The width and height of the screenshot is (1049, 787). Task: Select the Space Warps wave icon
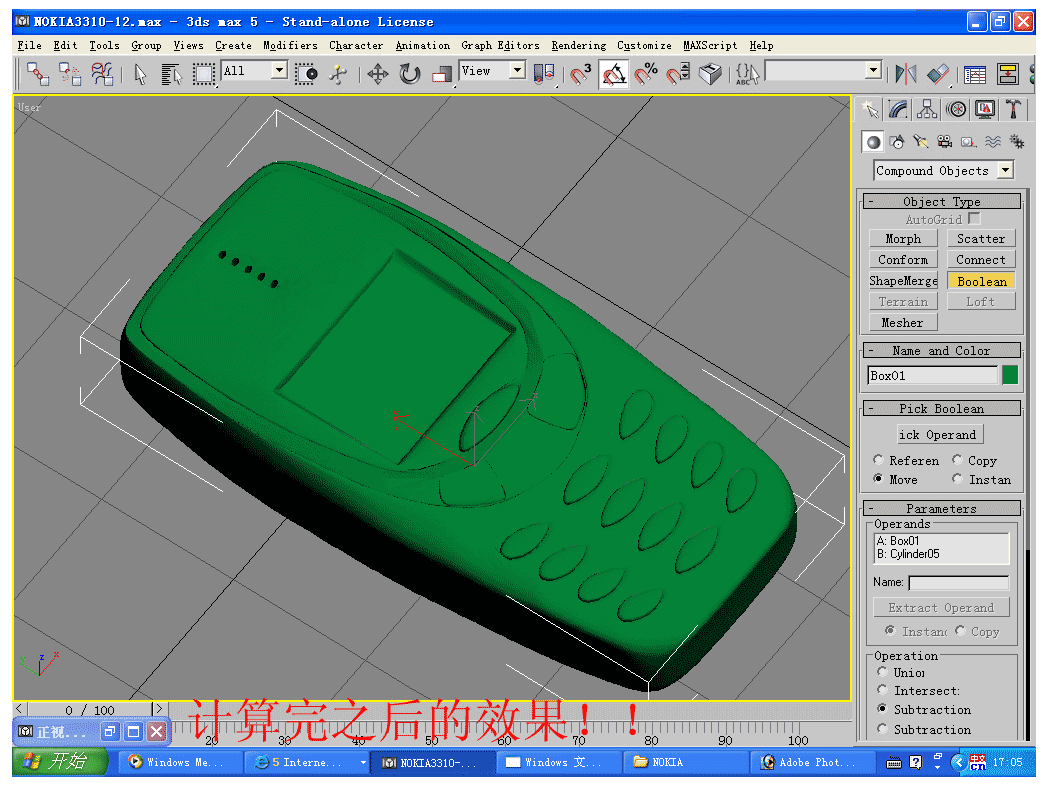(993, 142)
